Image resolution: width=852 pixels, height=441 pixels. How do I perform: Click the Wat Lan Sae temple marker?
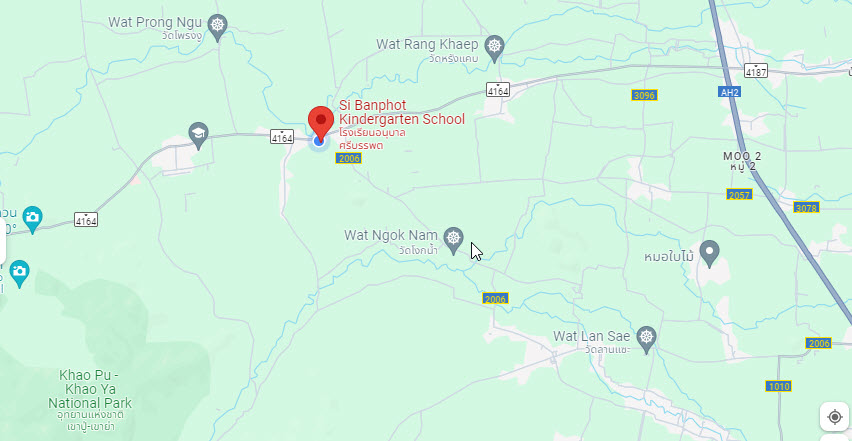646,339
